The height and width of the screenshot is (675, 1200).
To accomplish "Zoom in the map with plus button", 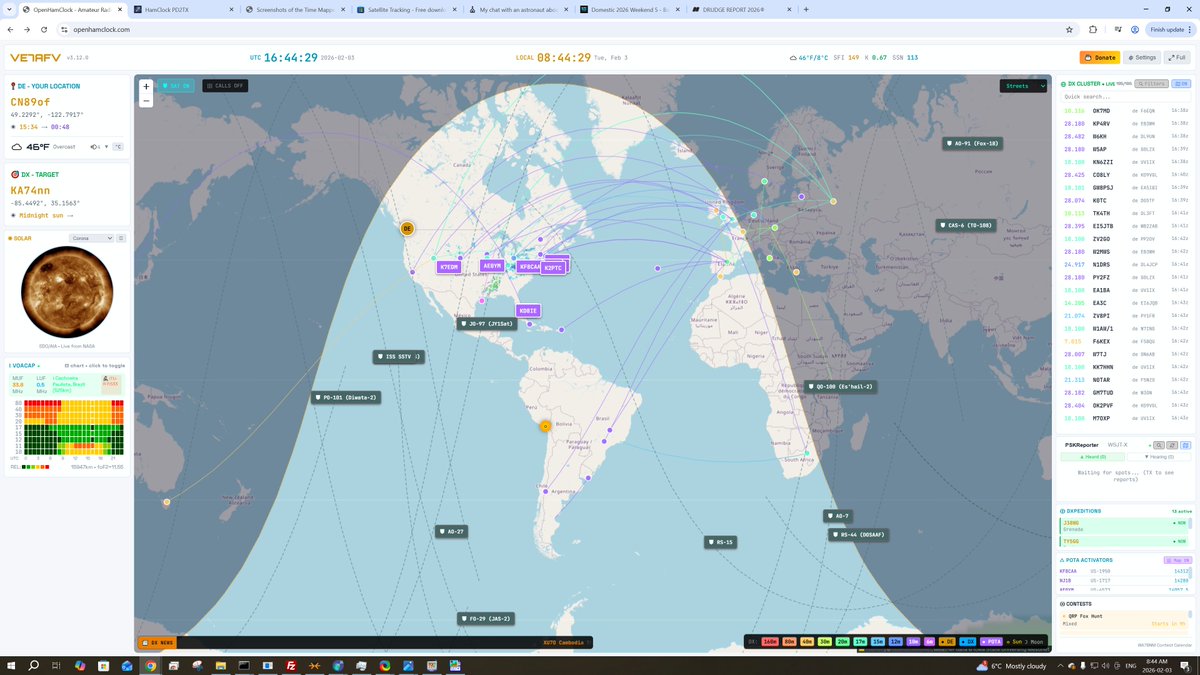I will click(146, 86).
